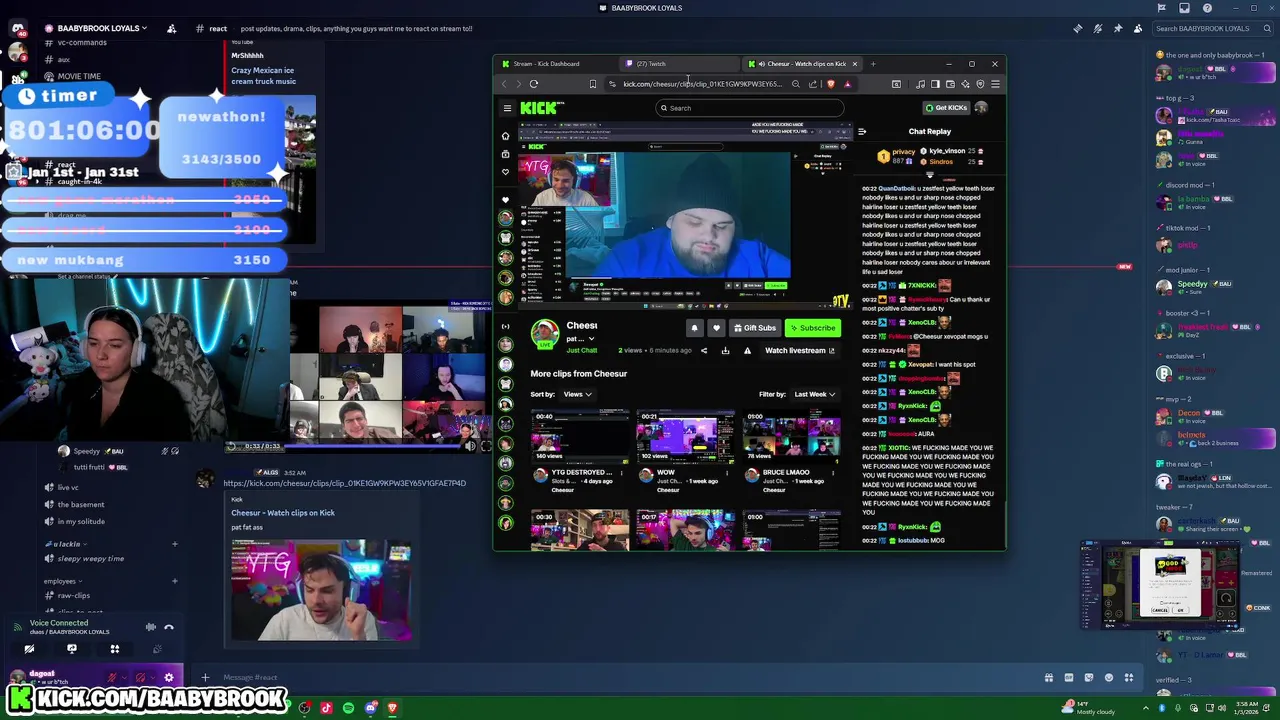Open the Brave shields lion icon

tap(830, 84)
